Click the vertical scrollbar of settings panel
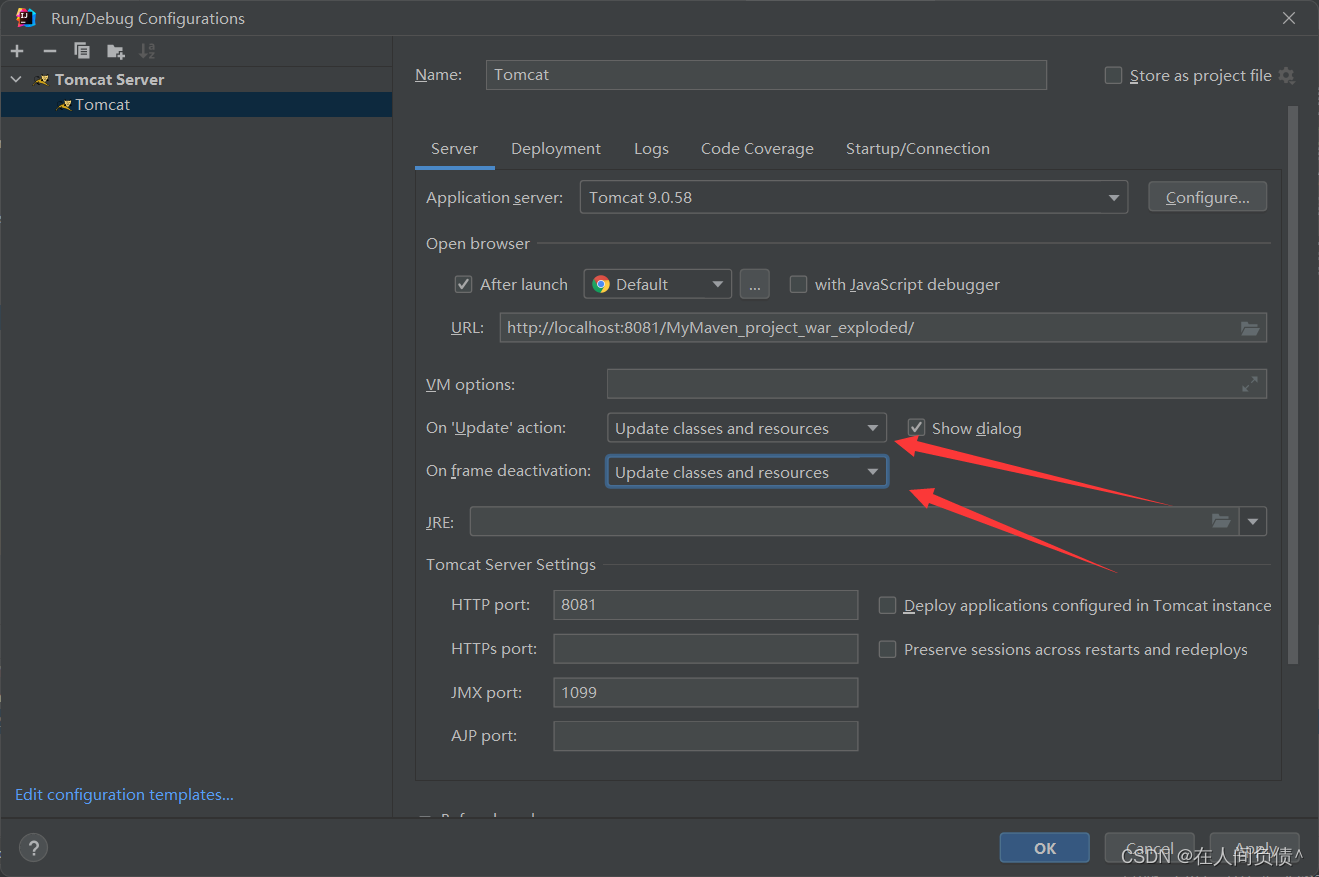Screen dimensions: 1319x877 (1293, 385)
